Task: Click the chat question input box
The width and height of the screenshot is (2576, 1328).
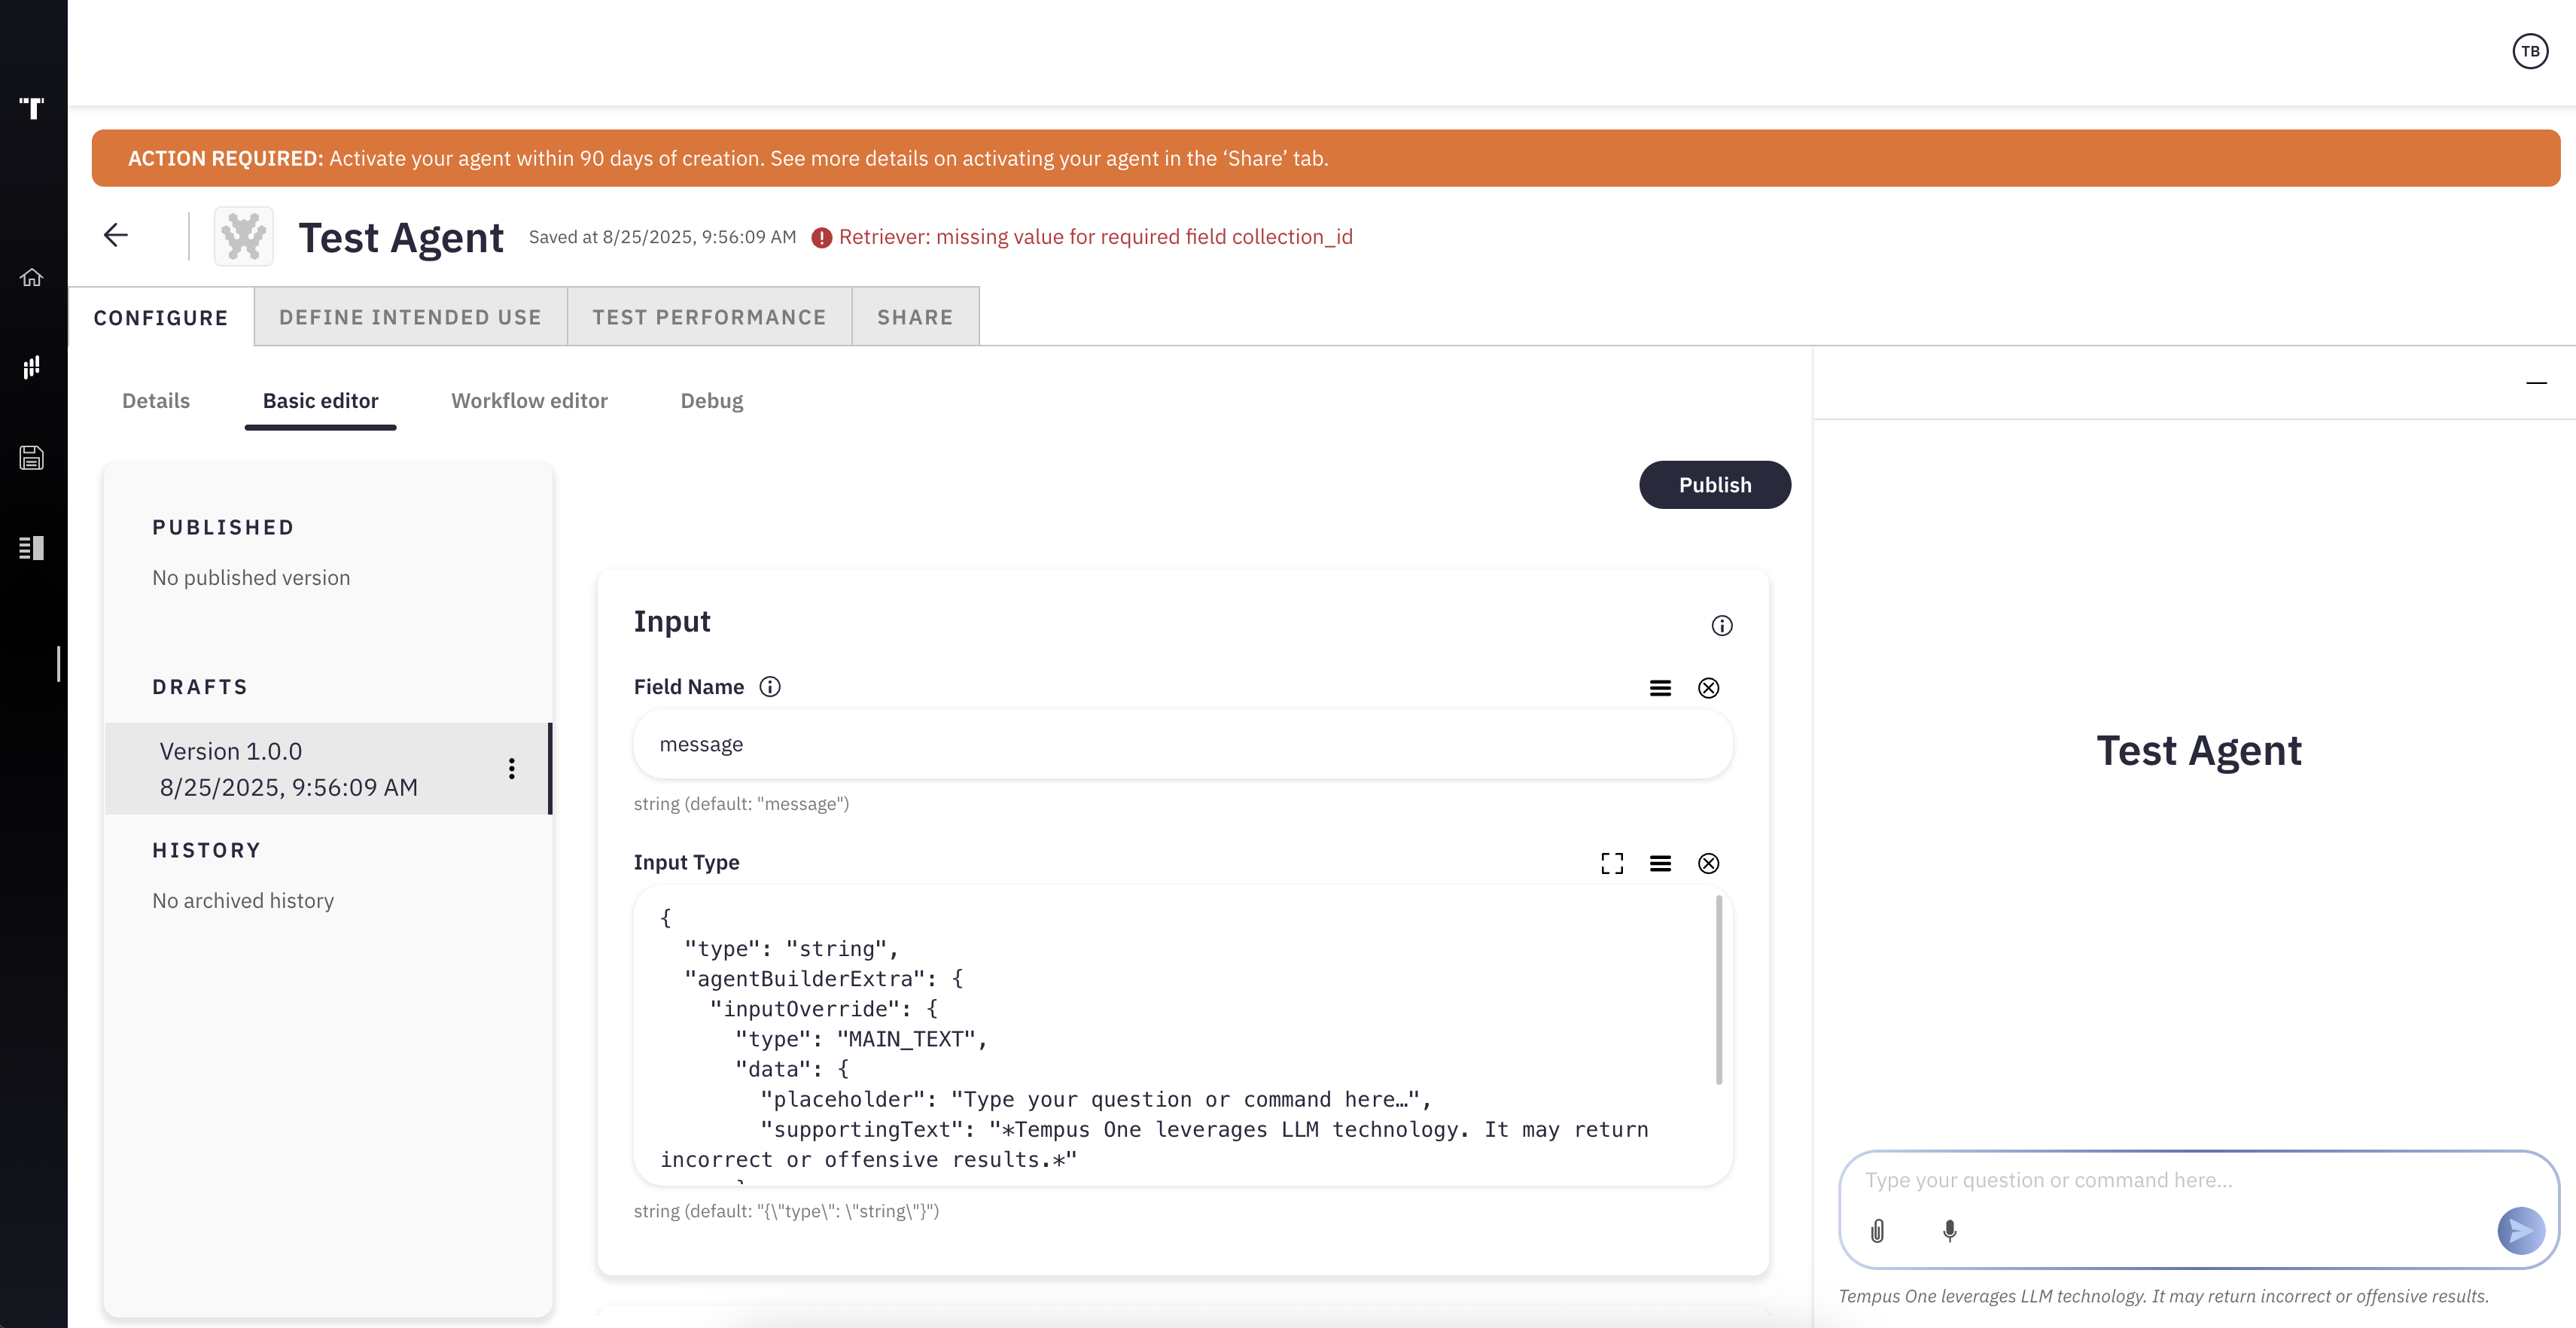Action: (2198, 1208)
